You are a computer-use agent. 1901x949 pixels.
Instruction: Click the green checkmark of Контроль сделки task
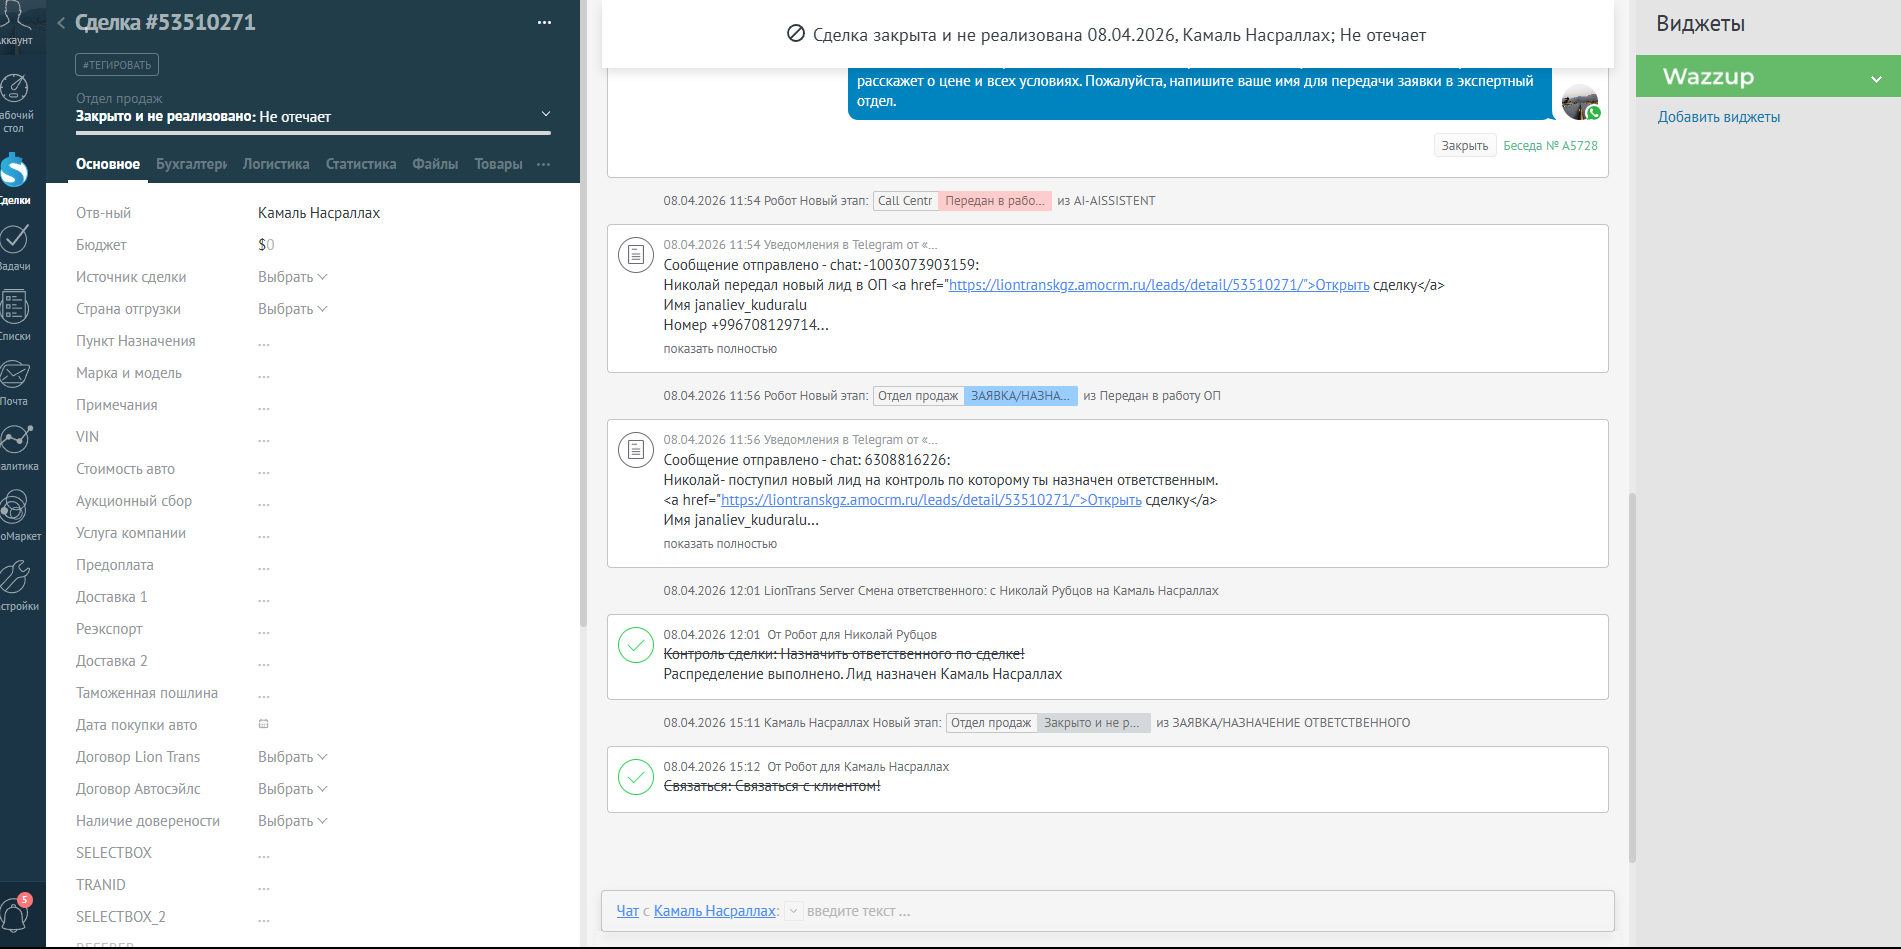(x=636, y=645)
